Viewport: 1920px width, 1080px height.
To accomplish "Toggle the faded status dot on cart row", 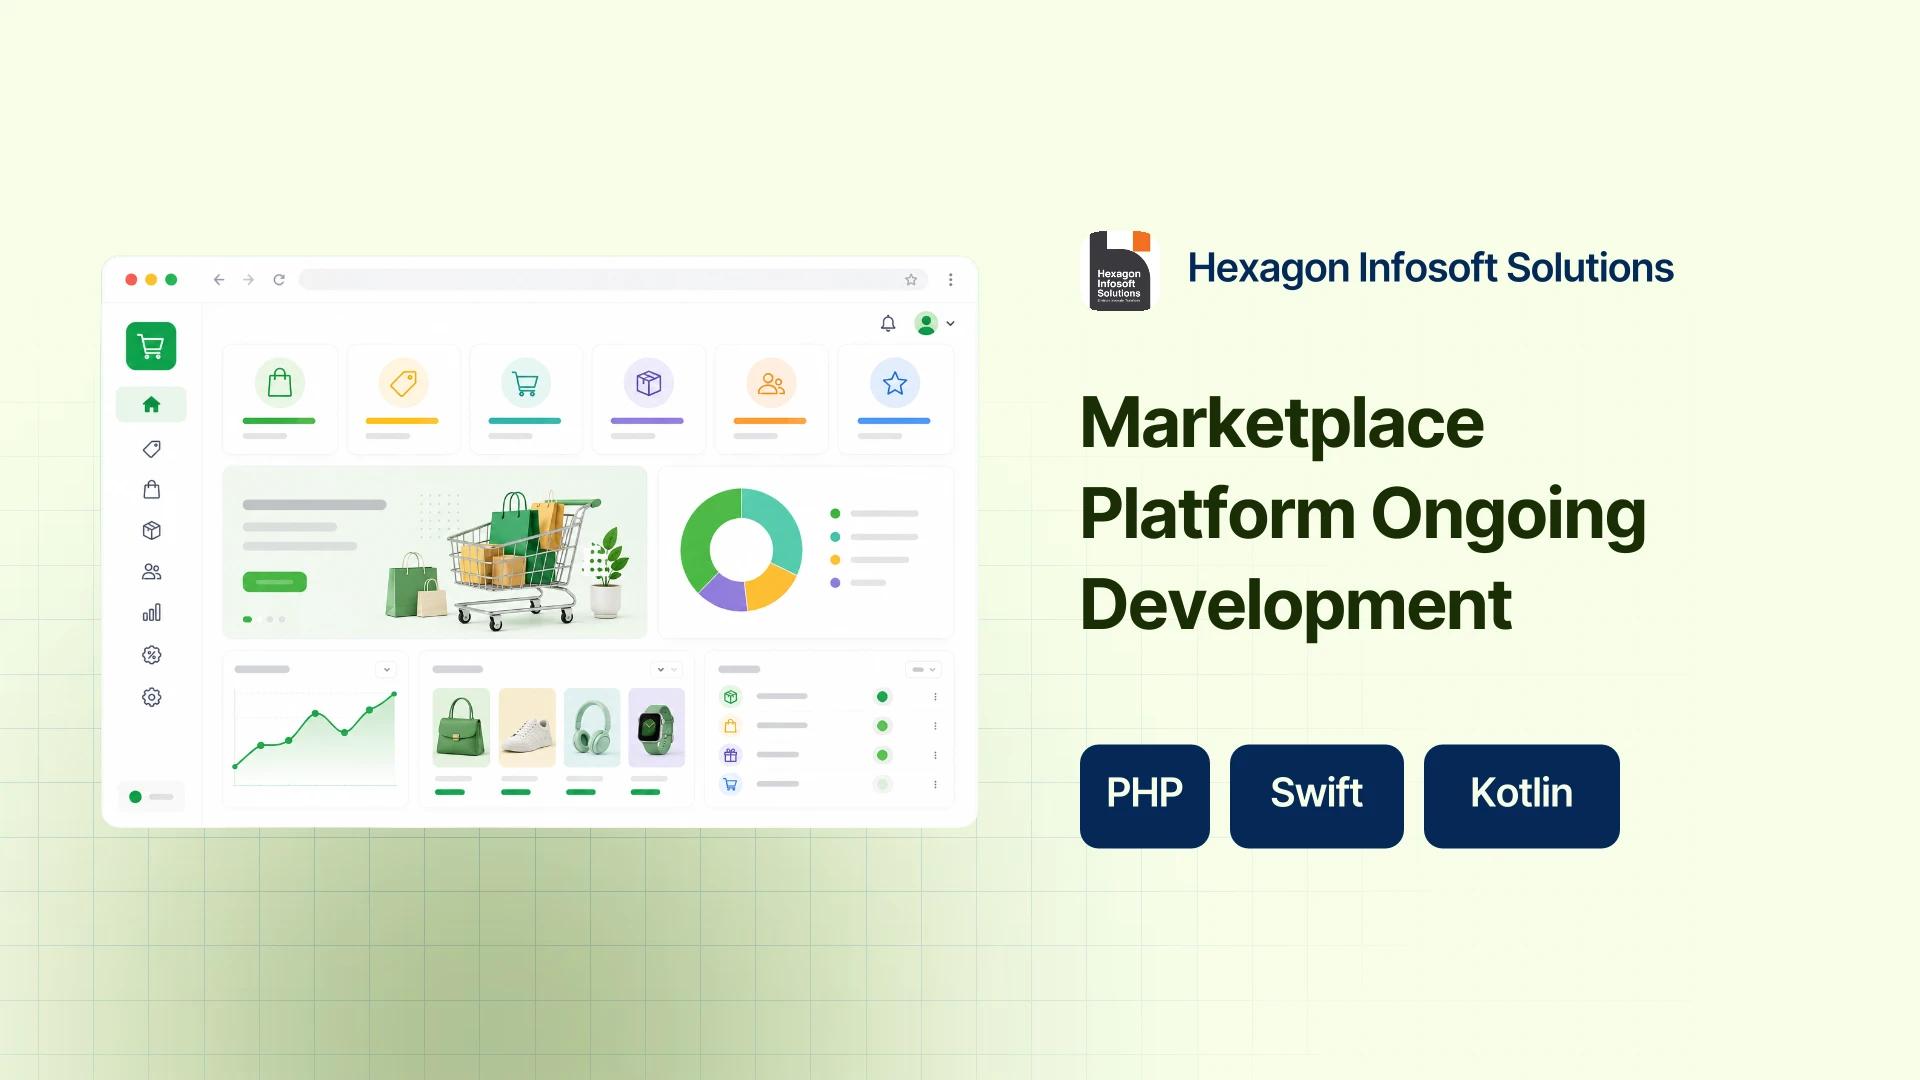I will 882,784.
